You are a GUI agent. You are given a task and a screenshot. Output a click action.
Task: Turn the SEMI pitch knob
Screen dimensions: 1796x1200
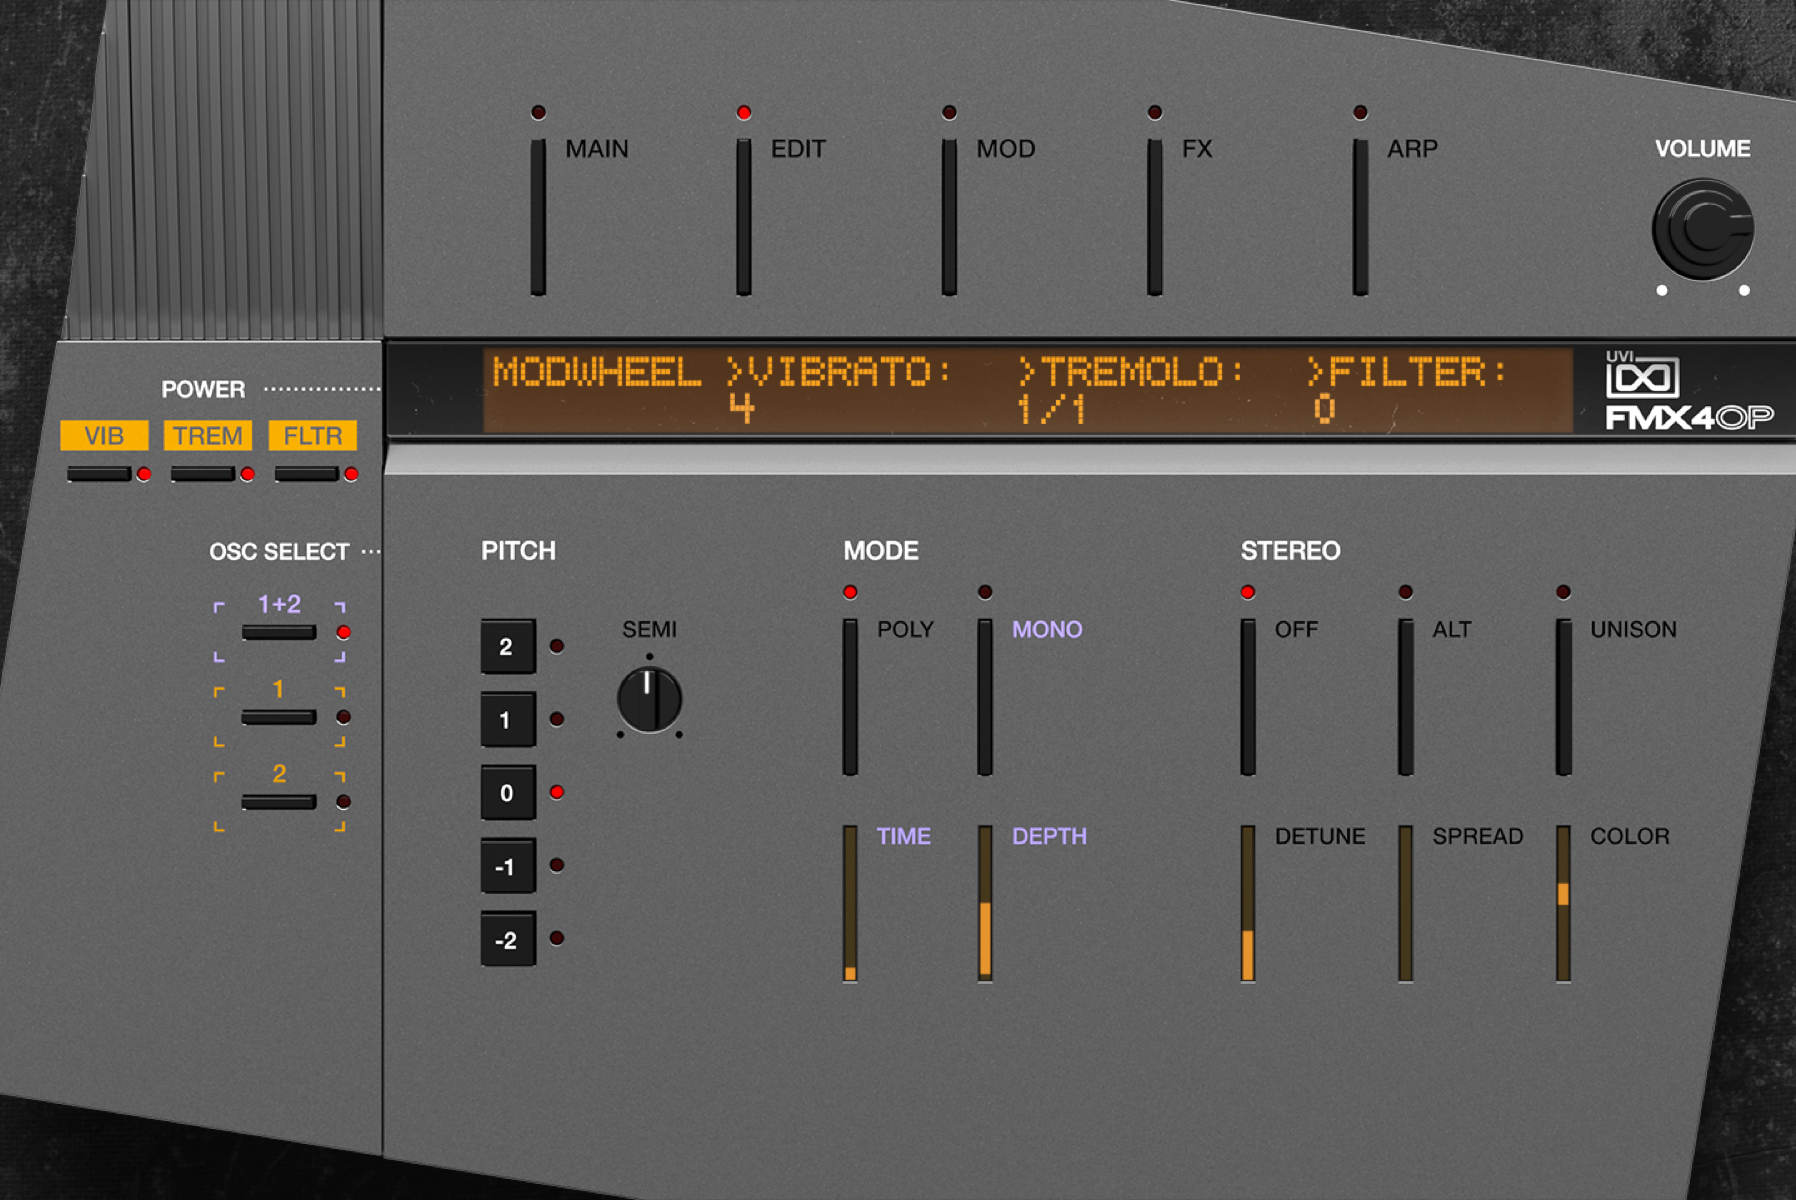click(x=648, y=698)
